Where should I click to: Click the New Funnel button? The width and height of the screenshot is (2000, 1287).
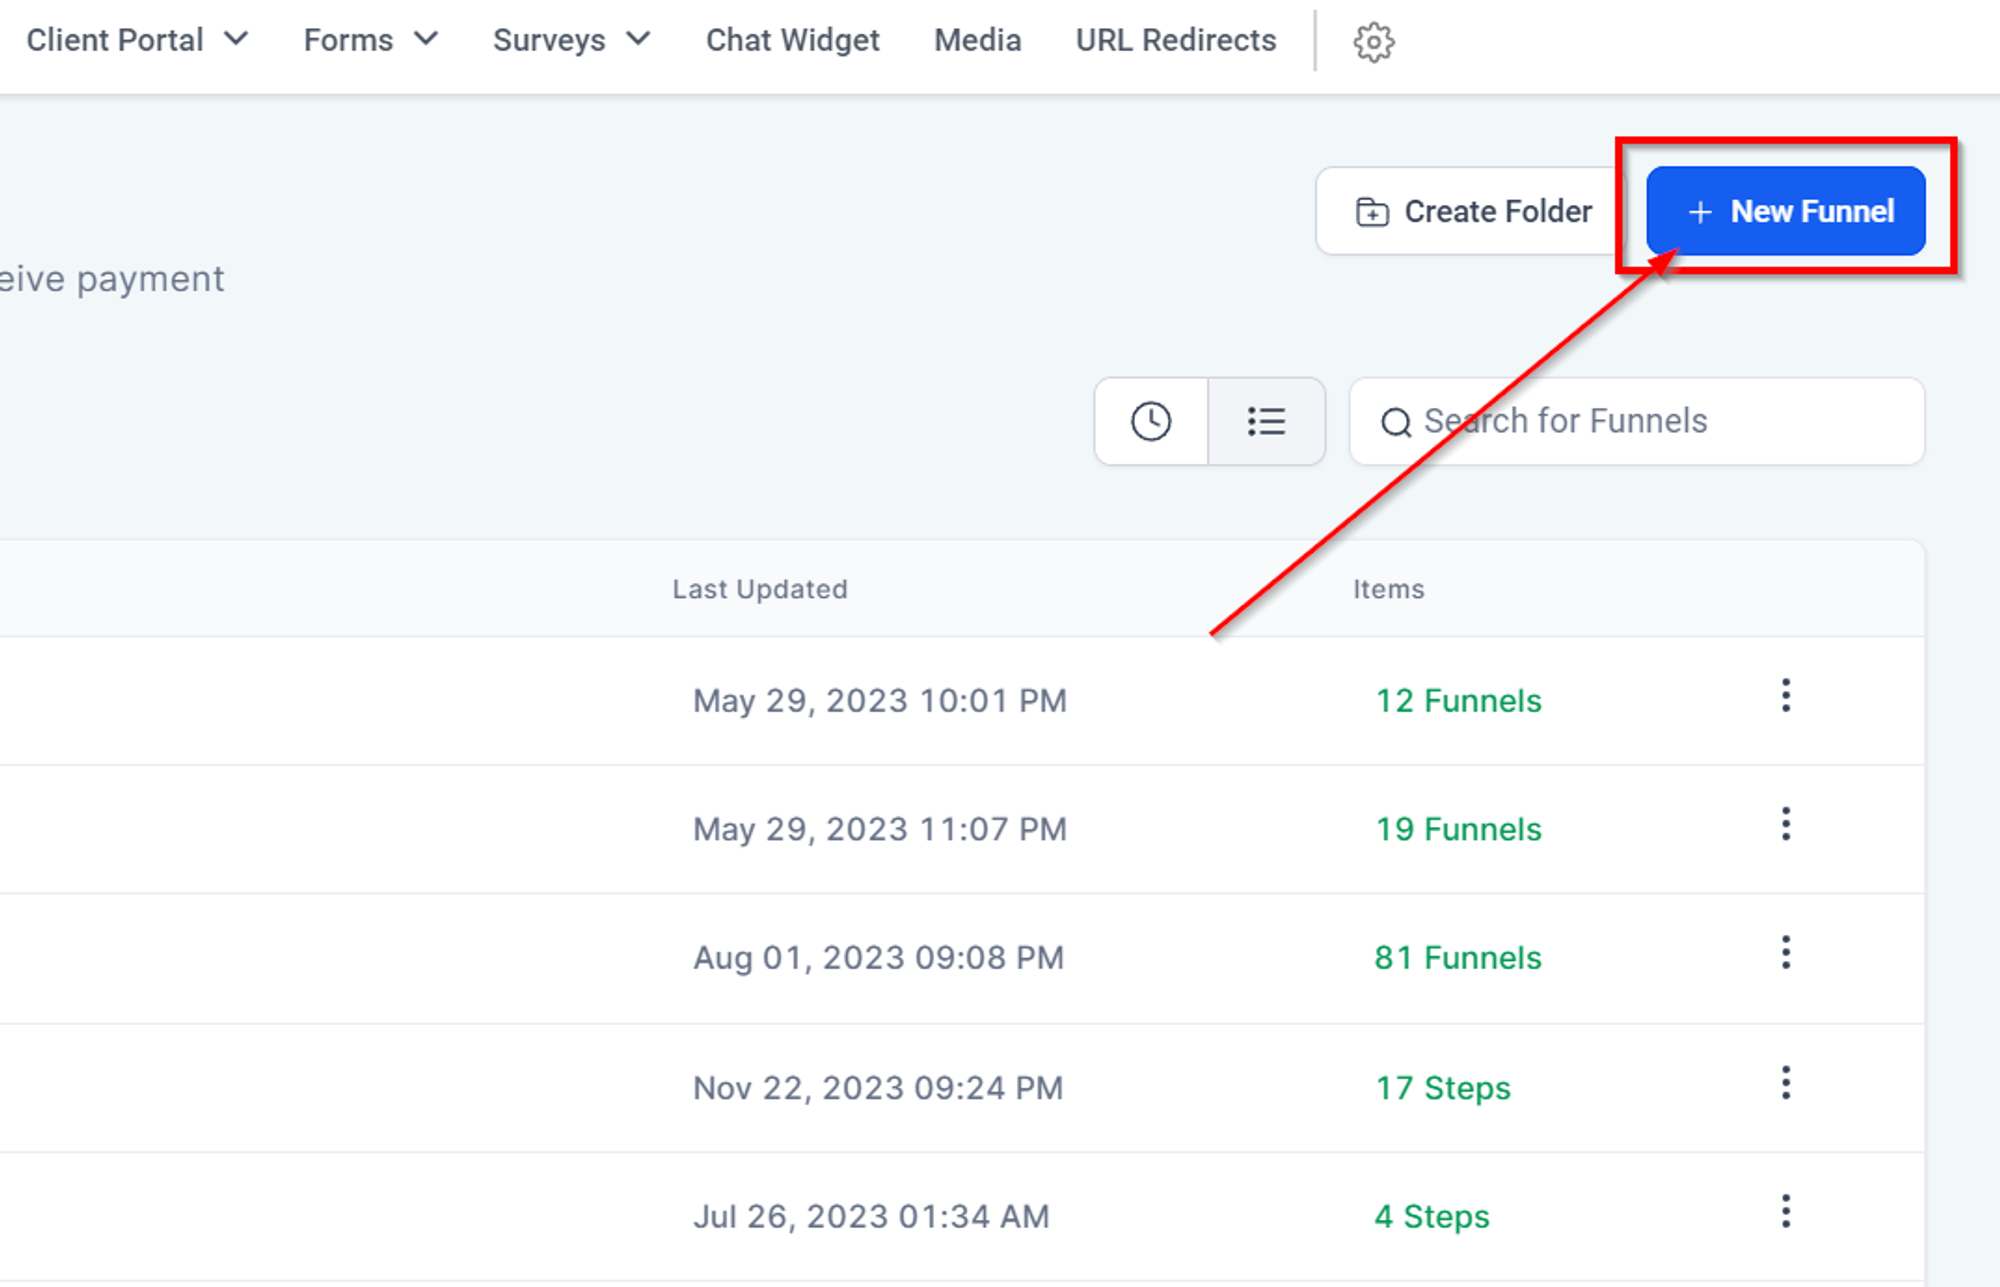click(1786, 211)
